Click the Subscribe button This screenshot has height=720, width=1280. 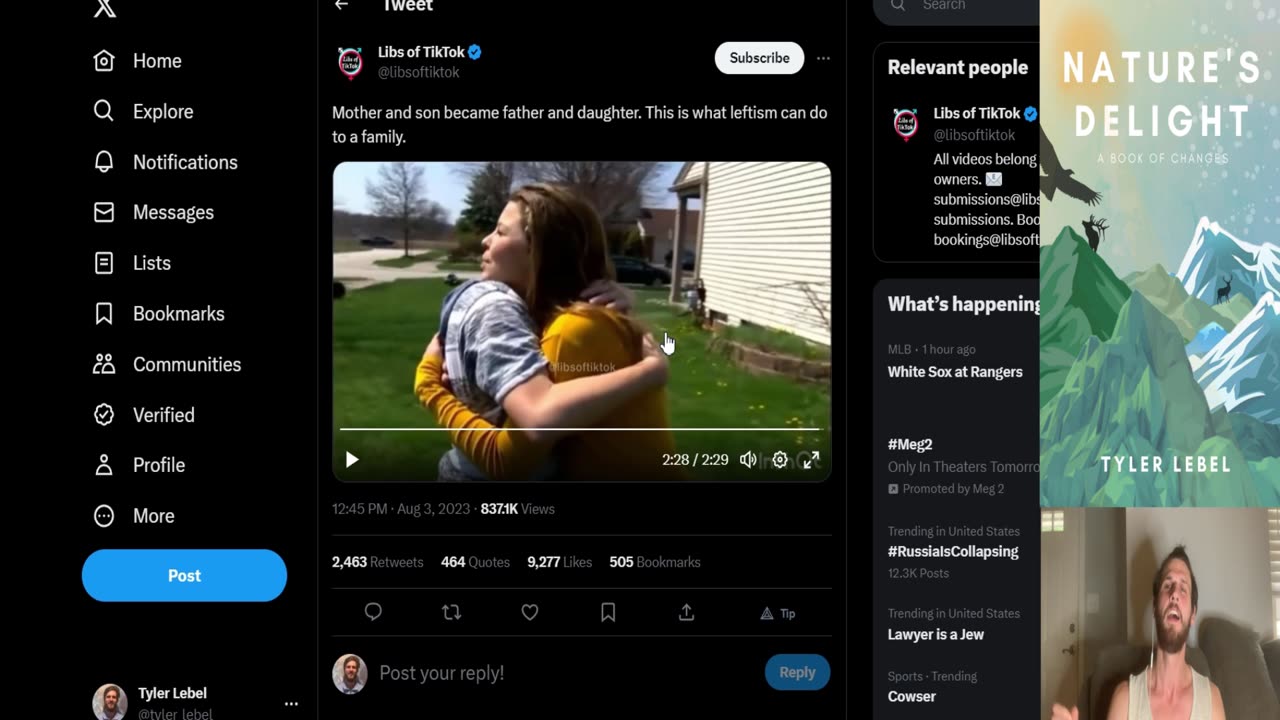tap(759, 58)
